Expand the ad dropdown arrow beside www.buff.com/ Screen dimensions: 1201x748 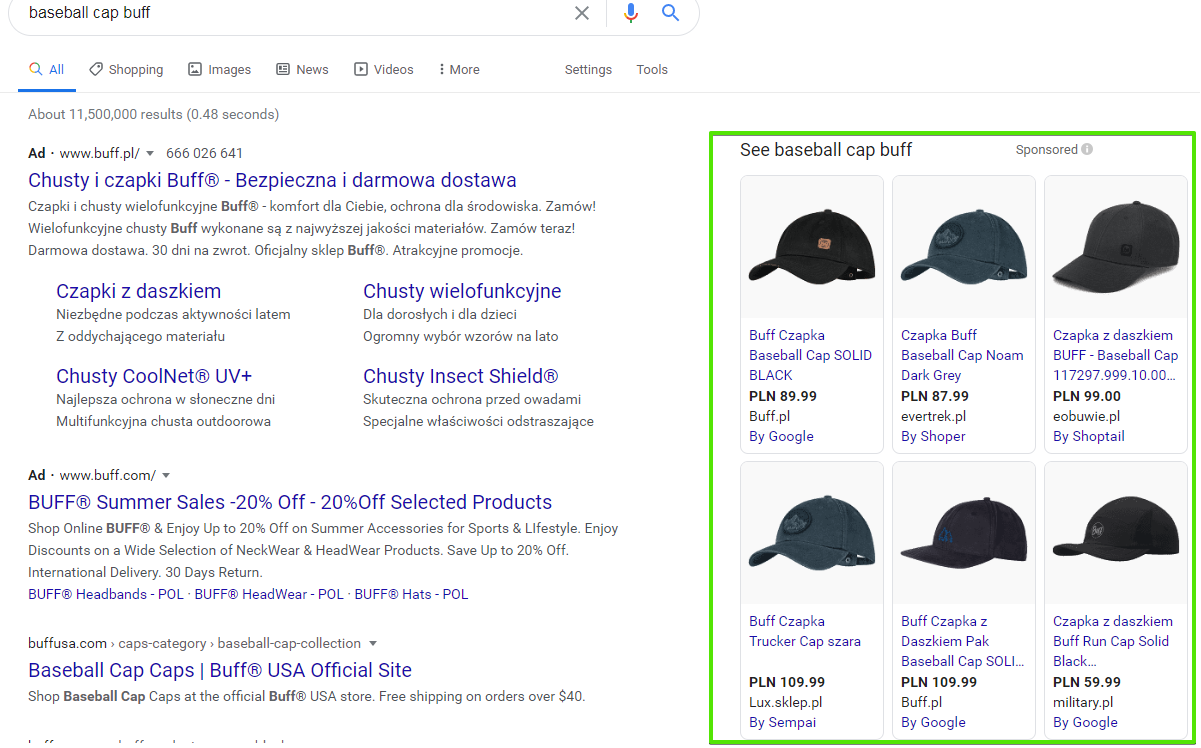click(x=166, y=476)
